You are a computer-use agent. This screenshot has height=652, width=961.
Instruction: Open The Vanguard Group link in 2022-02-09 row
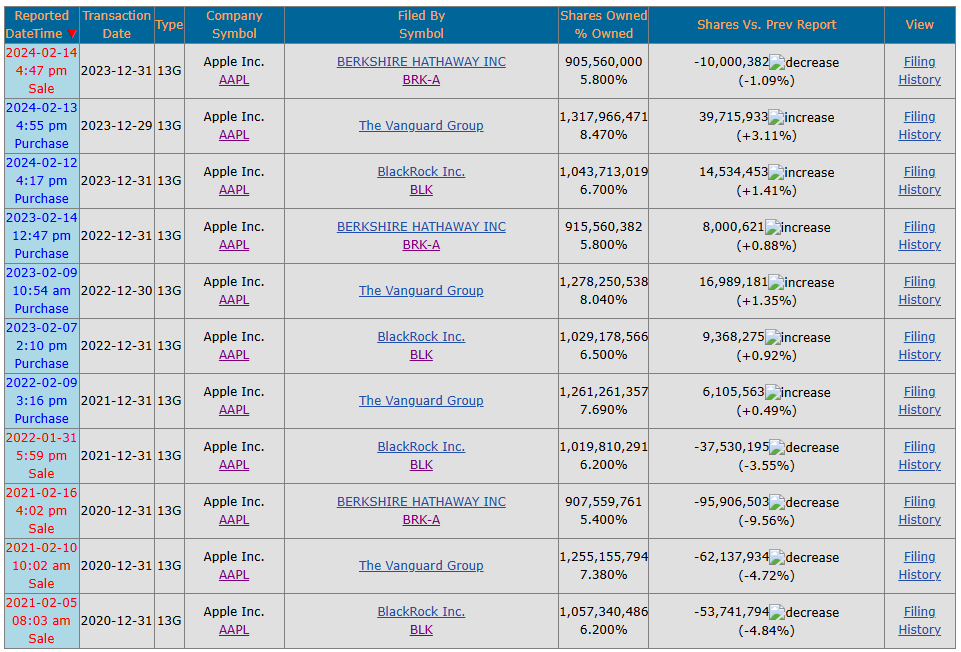point(421,401)
